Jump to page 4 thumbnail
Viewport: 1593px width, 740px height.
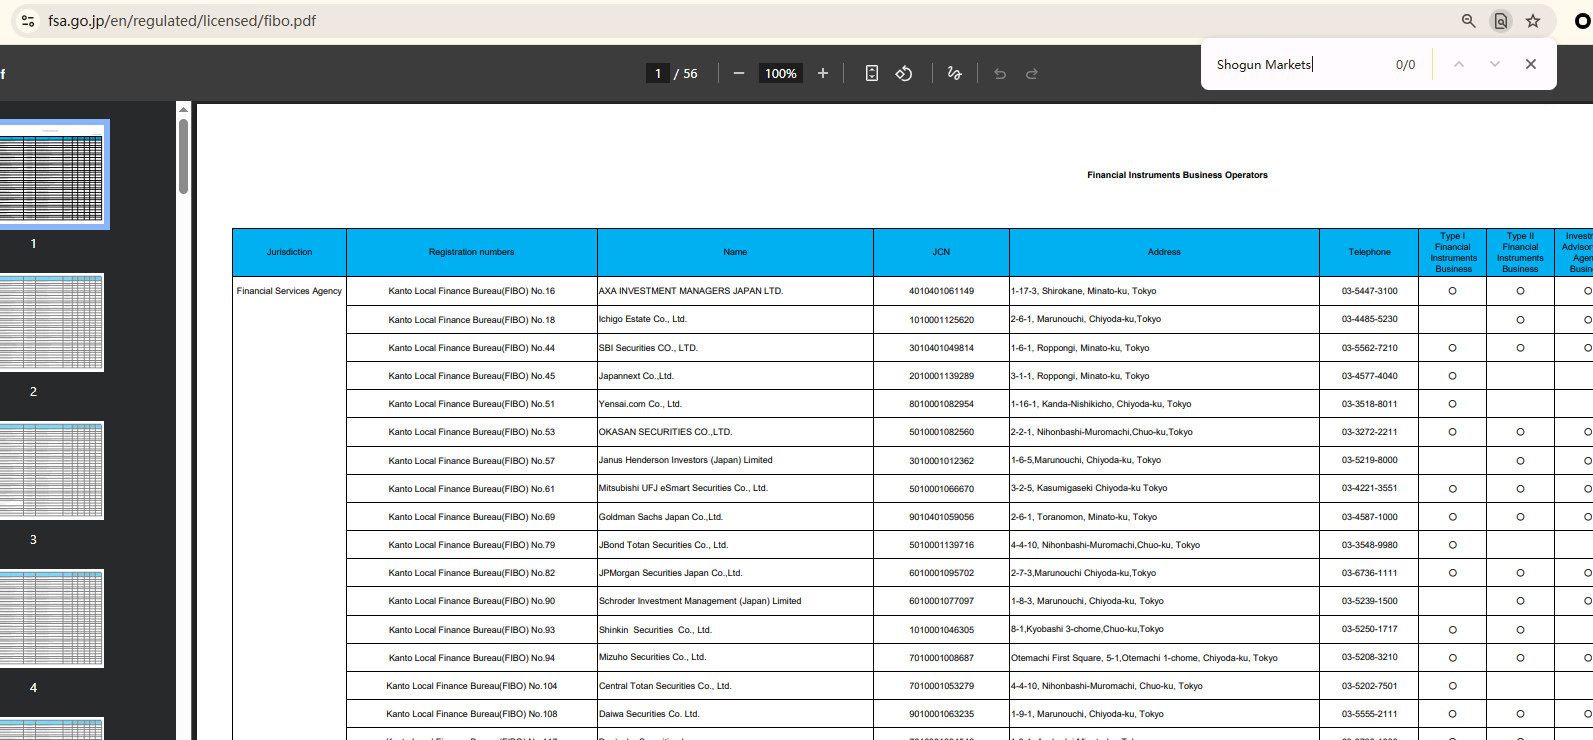point(50,618)
